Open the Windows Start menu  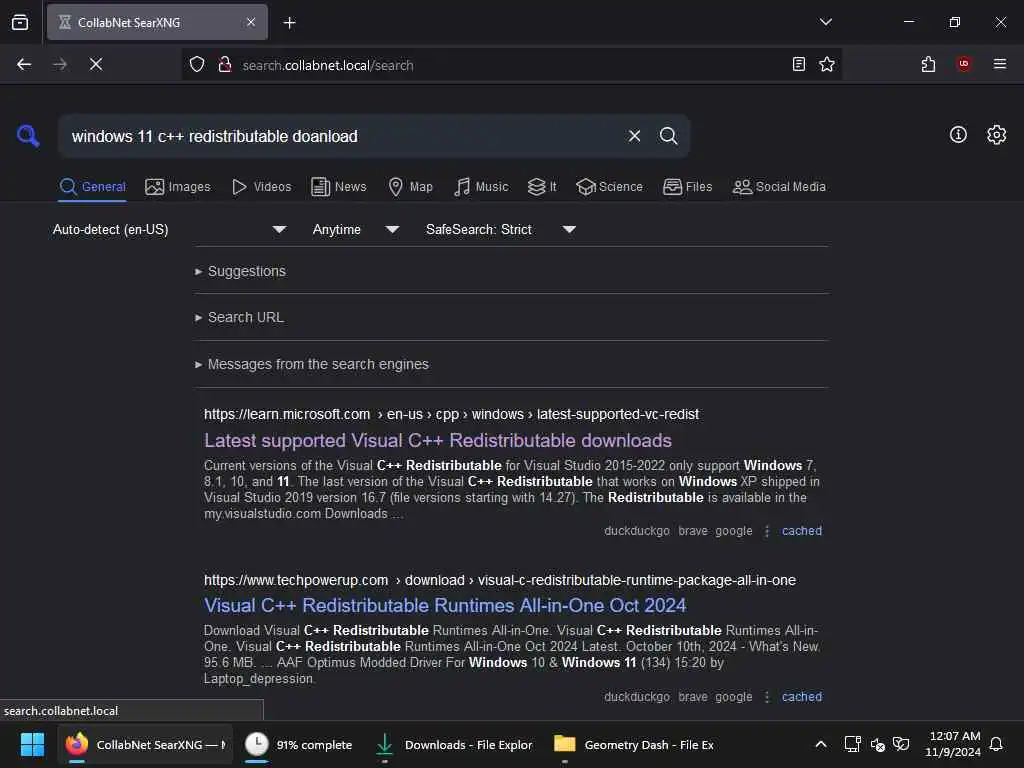32,744
